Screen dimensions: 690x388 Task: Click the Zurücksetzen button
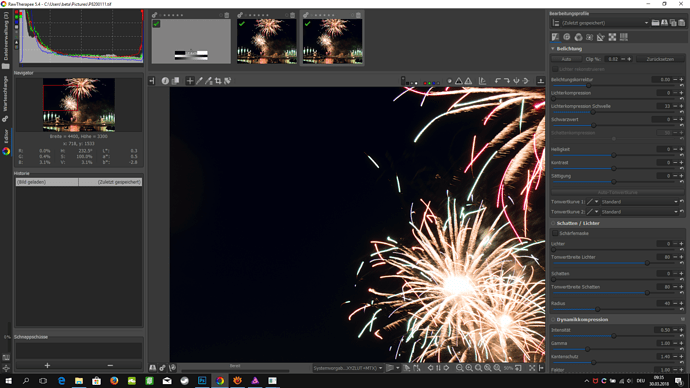coord(660,59)
